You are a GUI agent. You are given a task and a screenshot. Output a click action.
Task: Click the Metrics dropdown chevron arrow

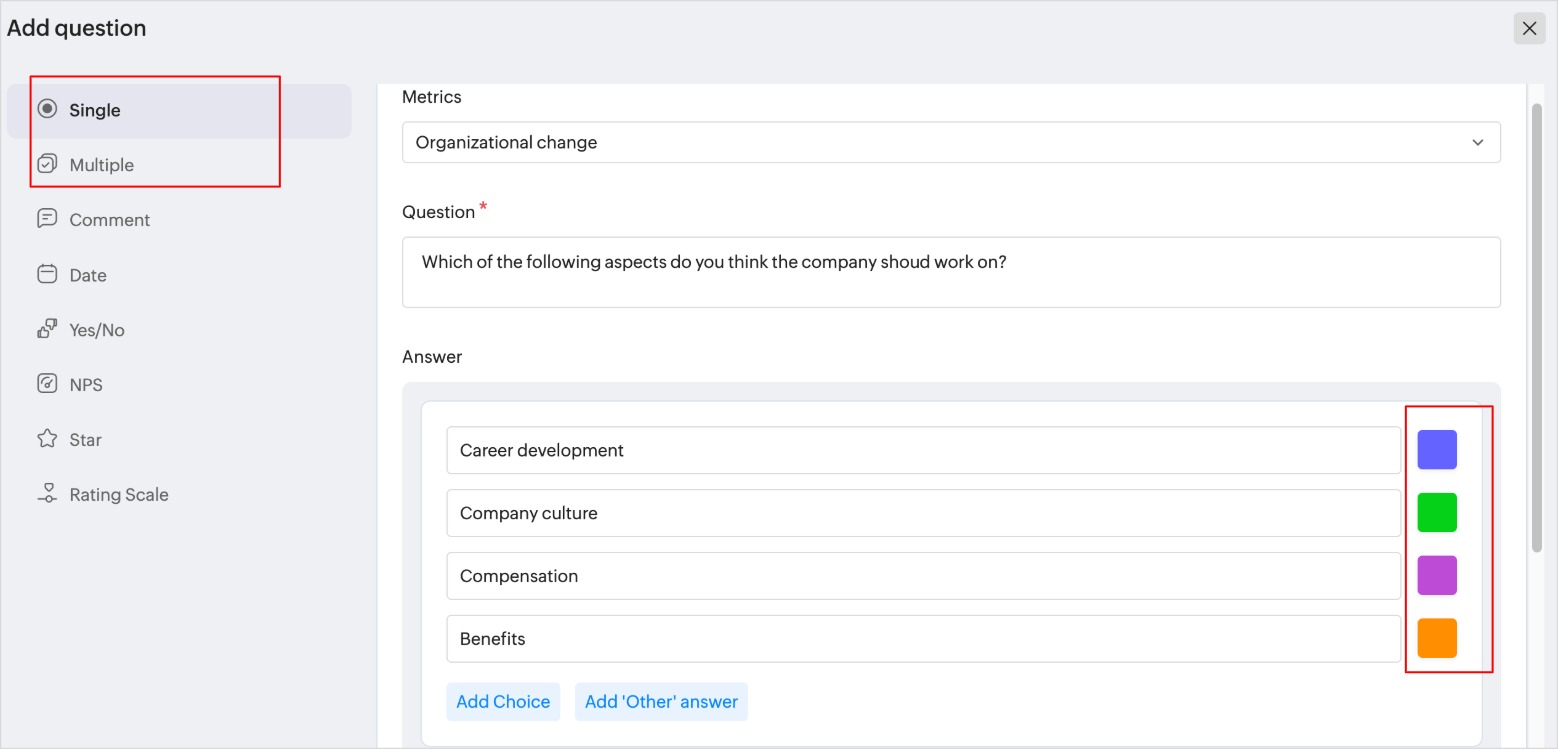pos(1477,143)
